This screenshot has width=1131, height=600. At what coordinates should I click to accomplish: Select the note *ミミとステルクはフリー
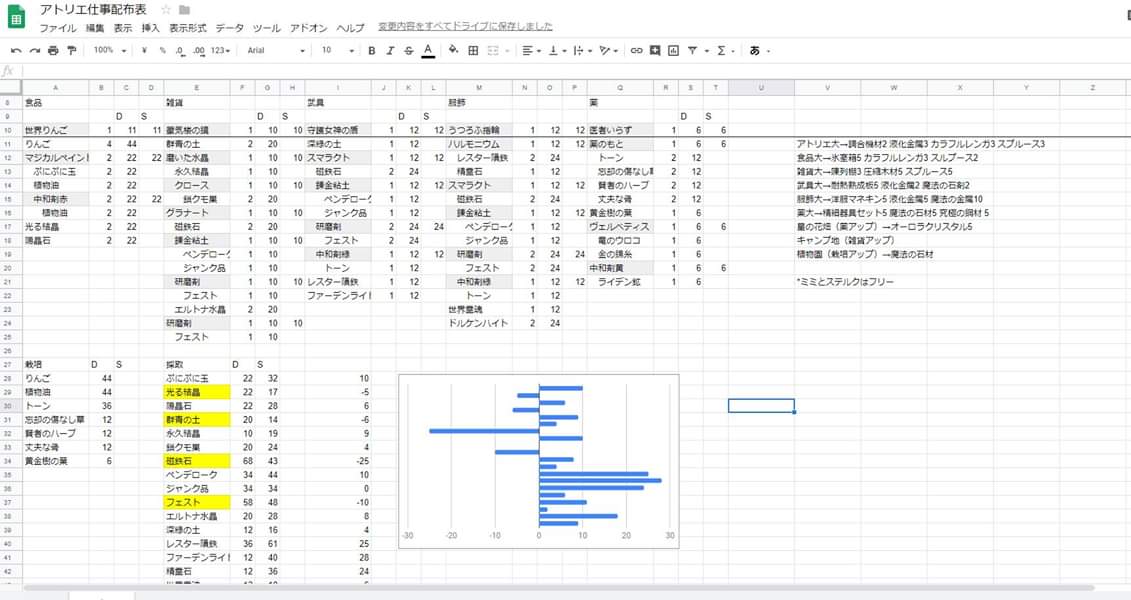coord(845,282)
